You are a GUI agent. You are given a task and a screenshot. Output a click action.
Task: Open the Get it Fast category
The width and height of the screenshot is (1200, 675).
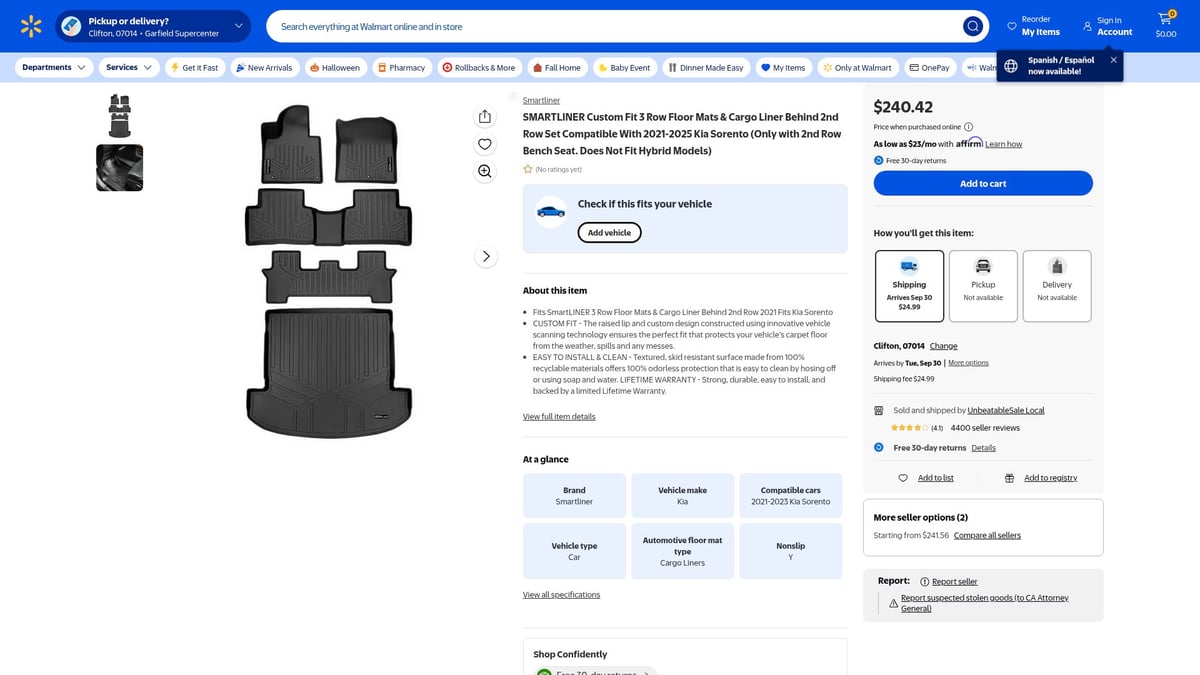pos(194,68)
